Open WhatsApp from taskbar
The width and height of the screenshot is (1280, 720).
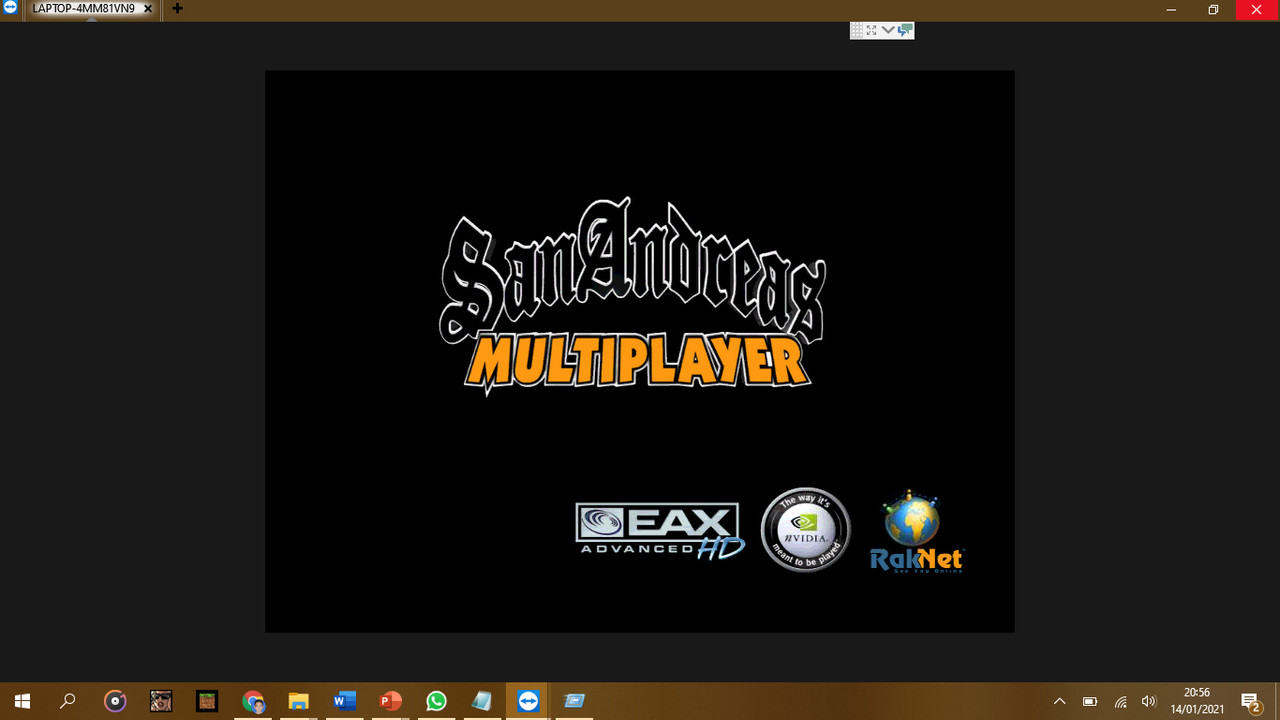[436, 701]
